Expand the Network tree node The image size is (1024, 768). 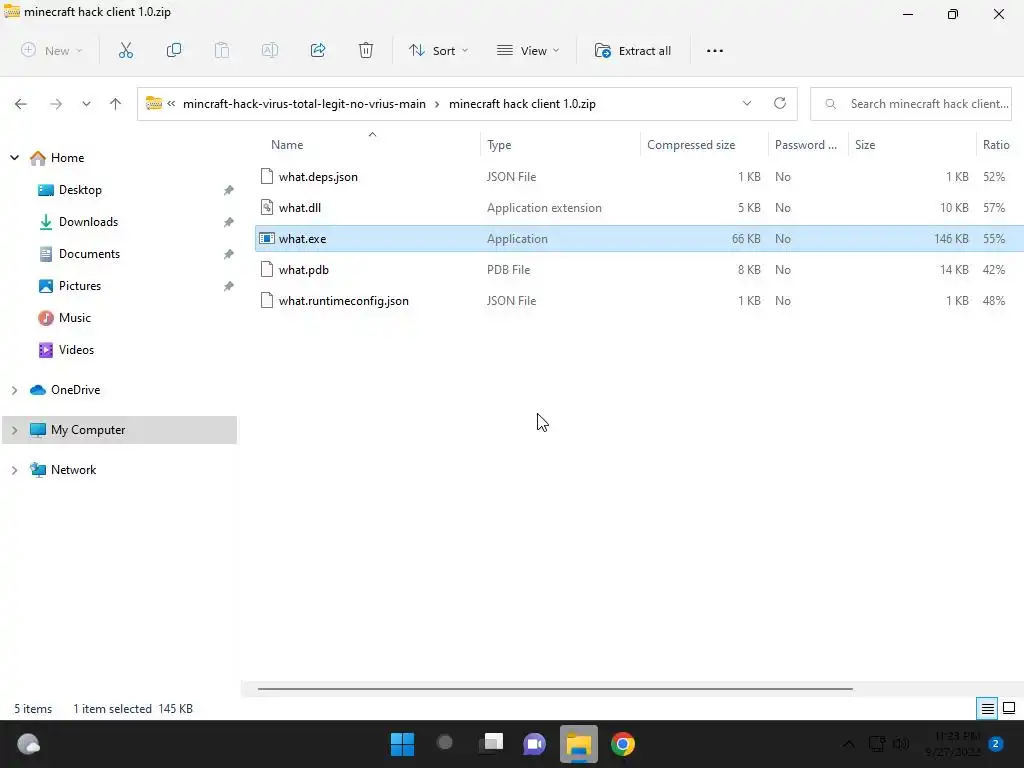pyautogui.click(x=14, y=470)
